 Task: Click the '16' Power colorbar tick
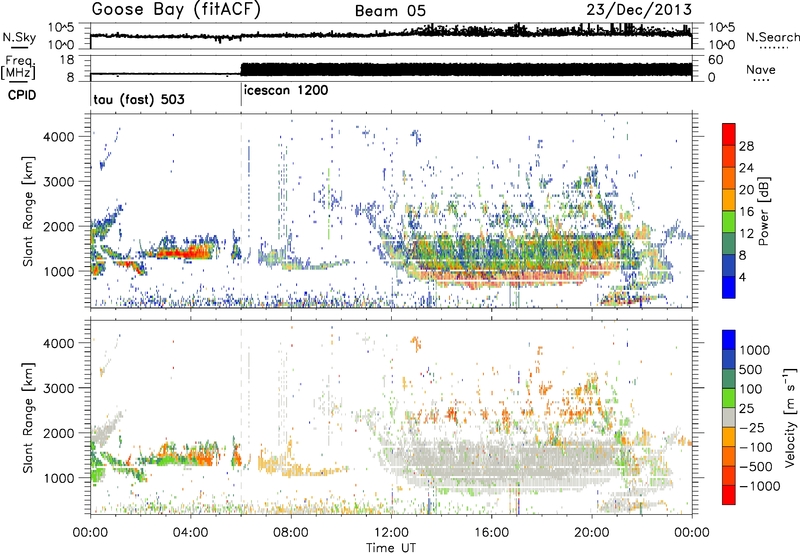(746, 212)
